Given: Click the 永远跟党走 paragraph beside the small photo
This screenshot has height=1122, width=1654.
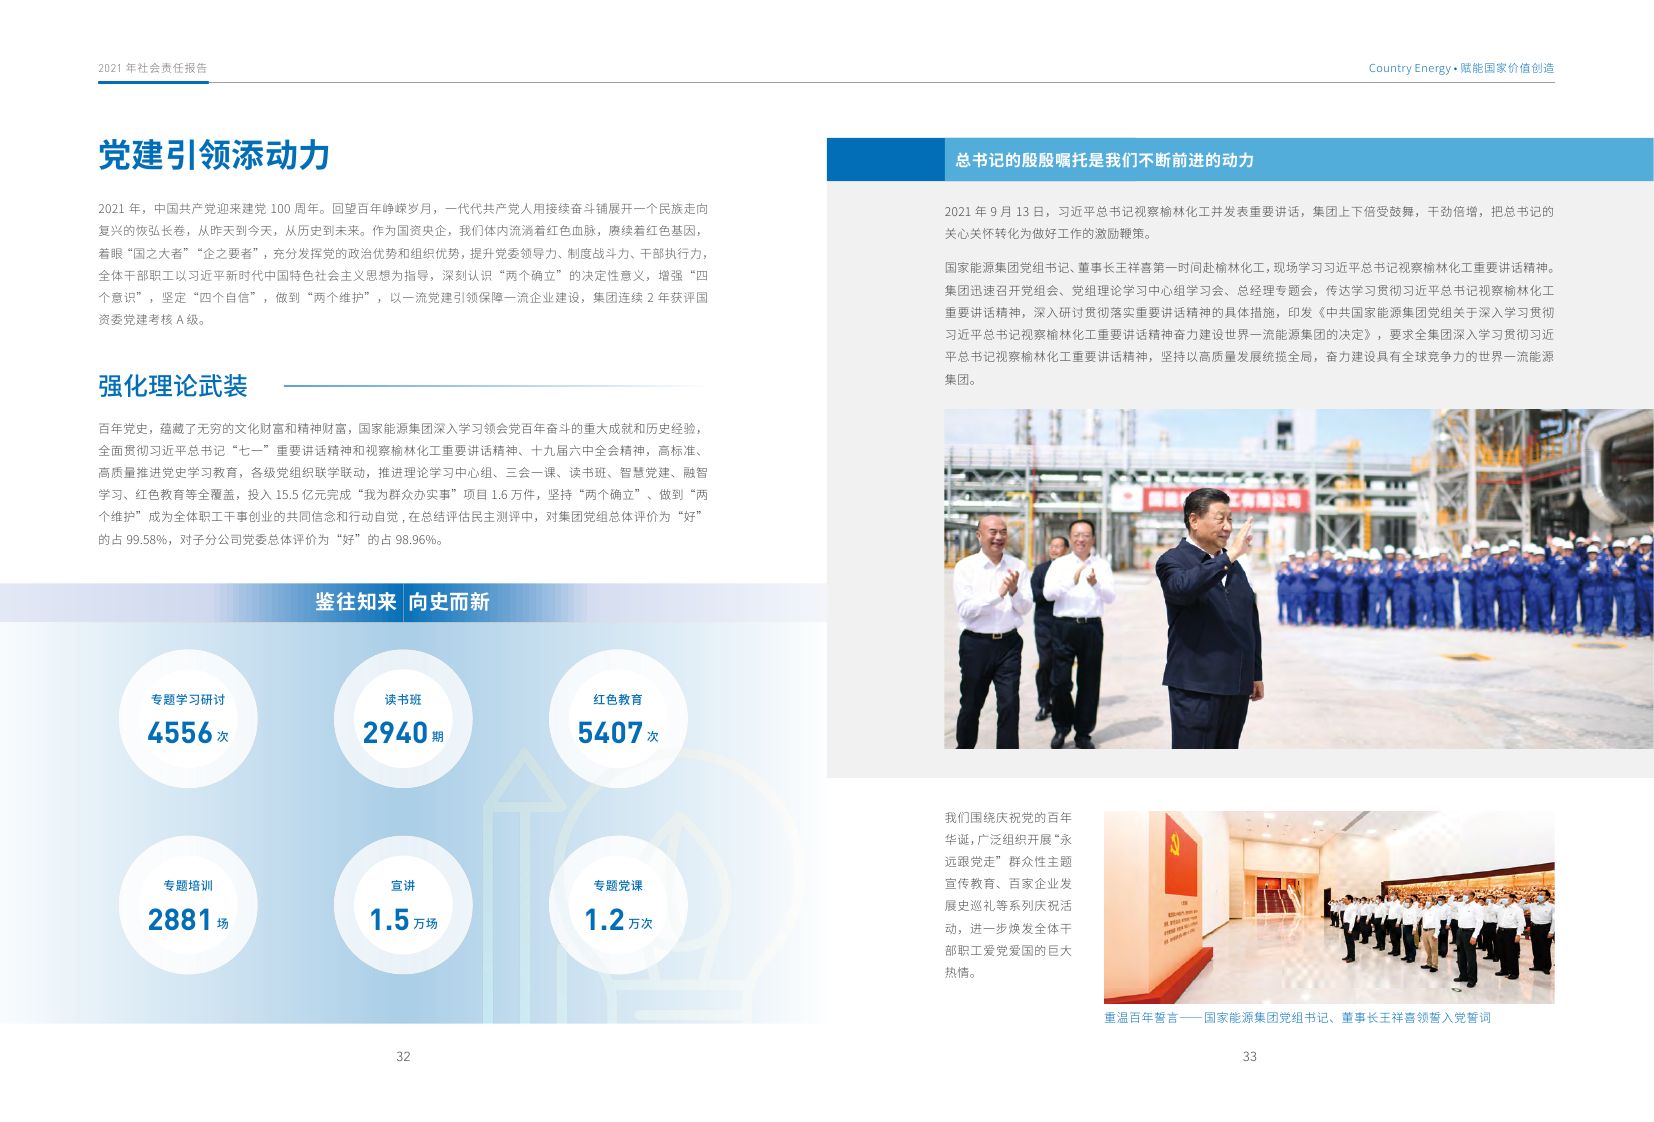Looking at the screenshot, I should coord(1008,894).
